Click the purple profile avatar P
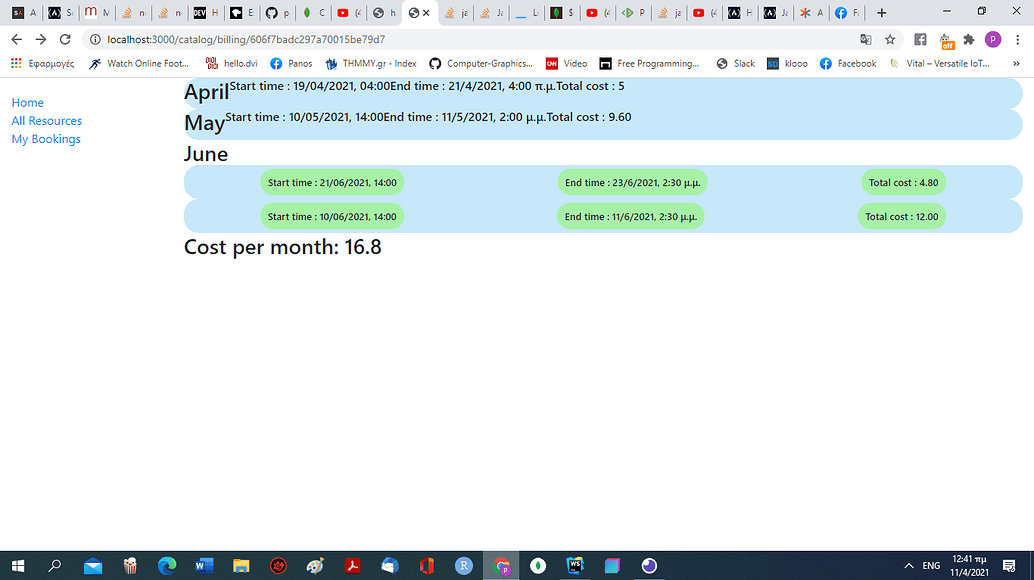Viewport: 1034px width, 580px height. click(993, 41)
